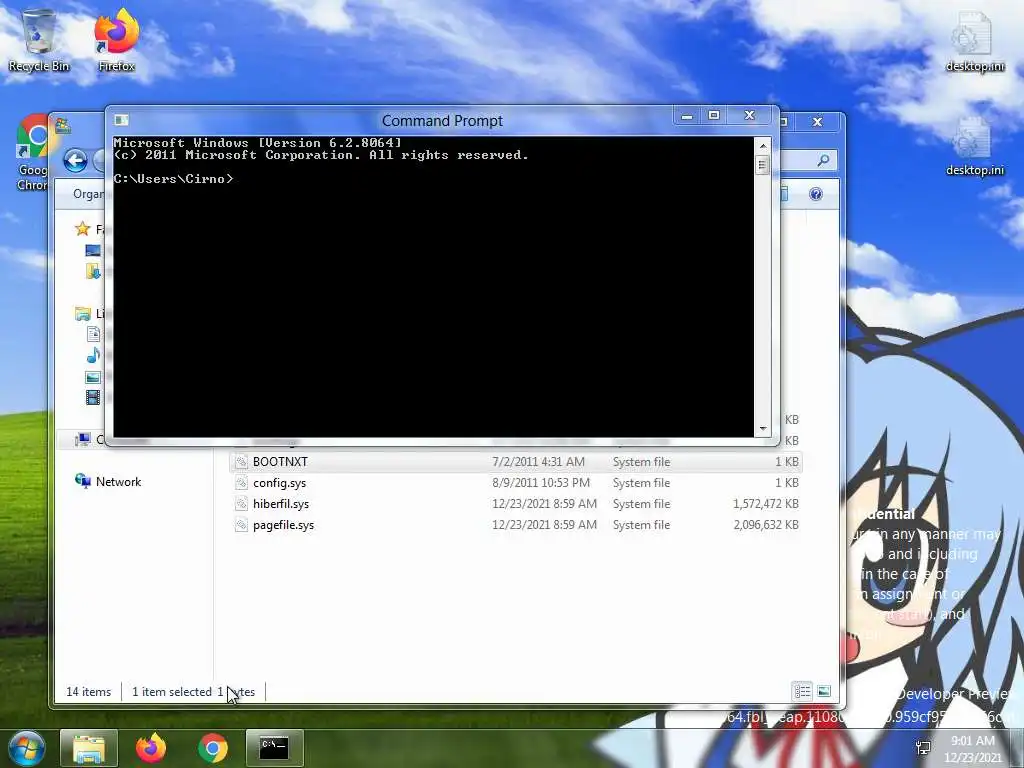1024x768 pixels.
Task: Switch Explorer to details view button
Action: (x=802, y=691)
